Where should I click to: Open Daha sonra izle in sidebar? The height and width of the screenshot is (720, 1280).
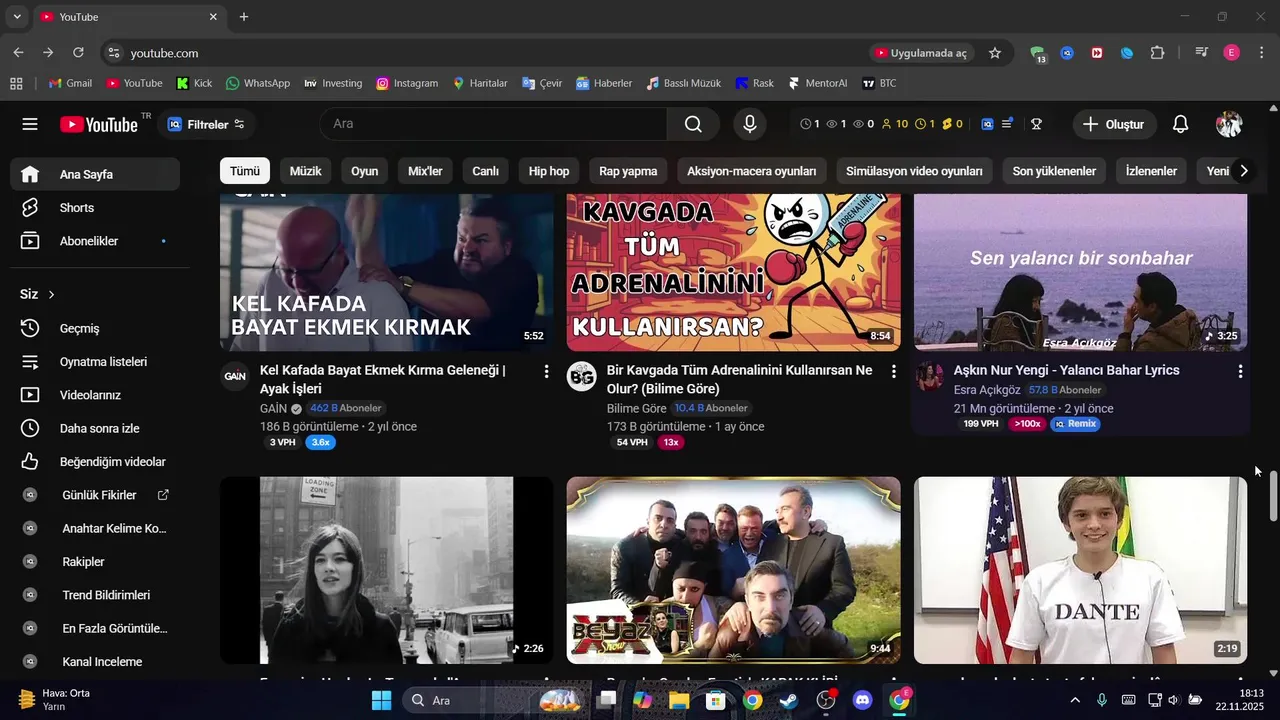[x=95, y=428]
